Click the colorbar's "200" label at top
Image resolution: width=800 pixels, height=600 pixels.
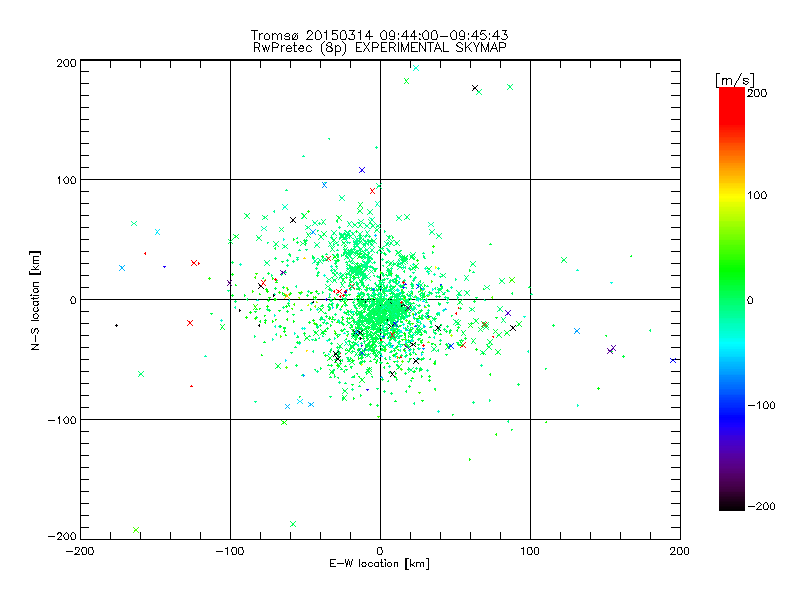[x=757, y=93]
